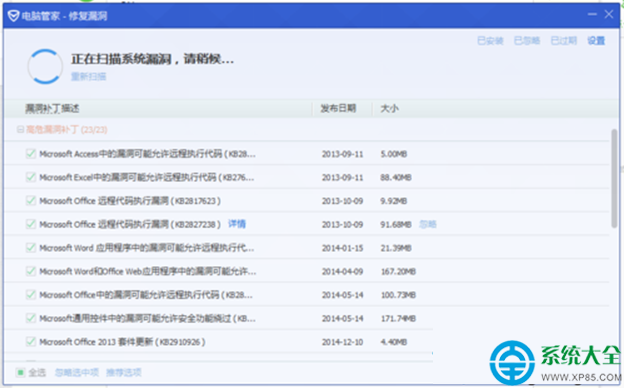The image size is (624, 388).
Task: Toggle the 全选 select all checkbox
Action: click(x=20, y=372)
